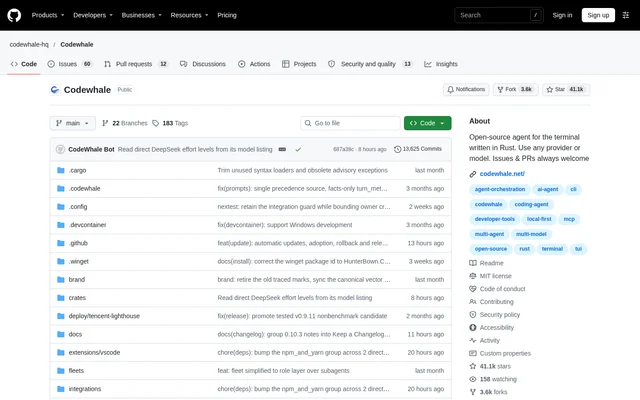Screen dimensions: 640x400
Task: Open the green Code dropdown button
Action: click(x=427, y=123)
